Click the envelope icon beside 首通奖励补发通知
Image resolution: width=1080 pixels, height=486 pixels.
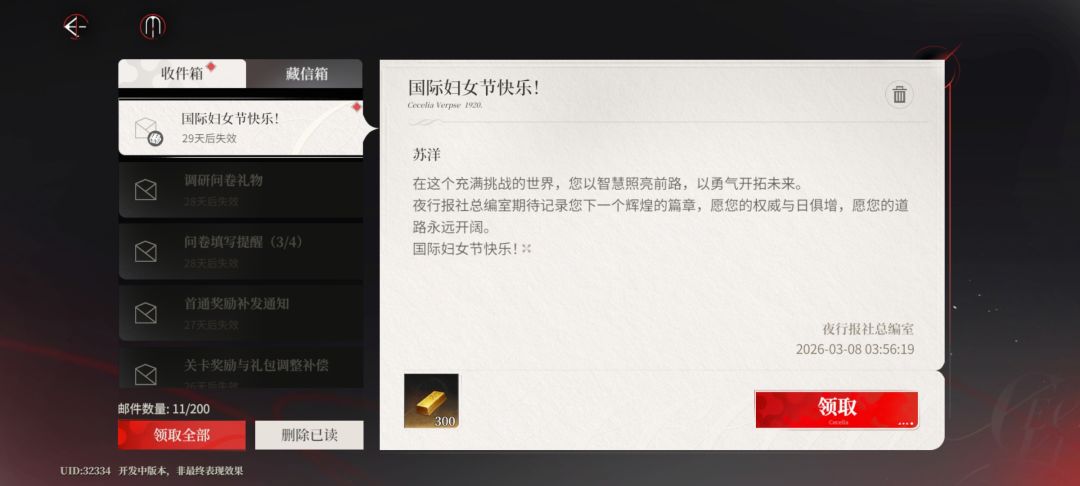click(145, 313)
